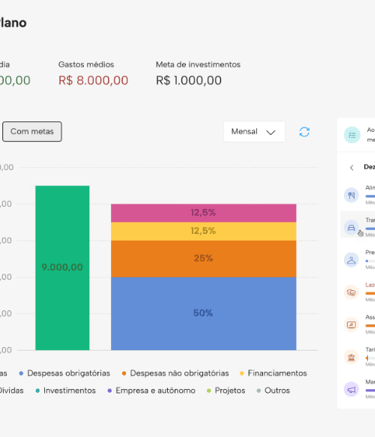This screenshot has width=375, height=437.
Task: Select the orange screen subscriptions category icon
Action: click(351, 325)
